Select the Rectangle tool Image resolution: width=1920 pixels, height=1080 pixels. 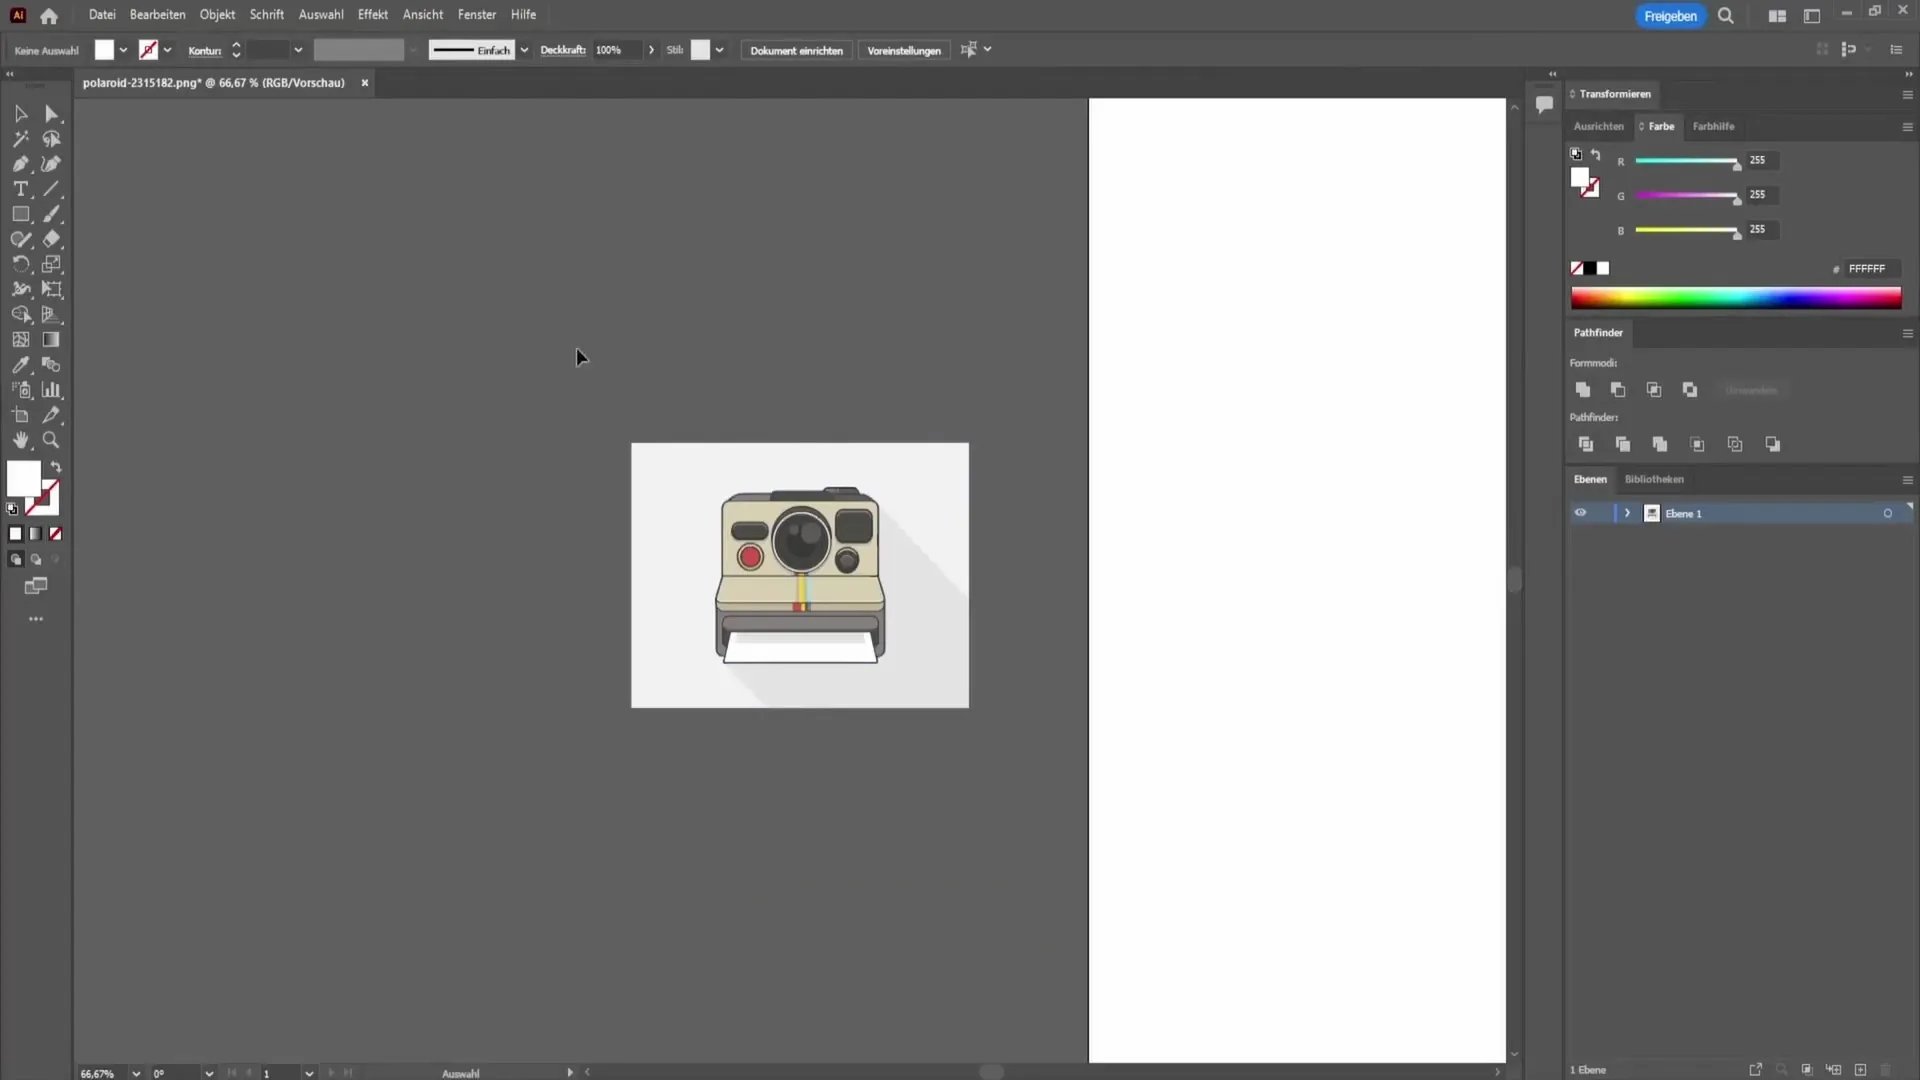(20, 214)
